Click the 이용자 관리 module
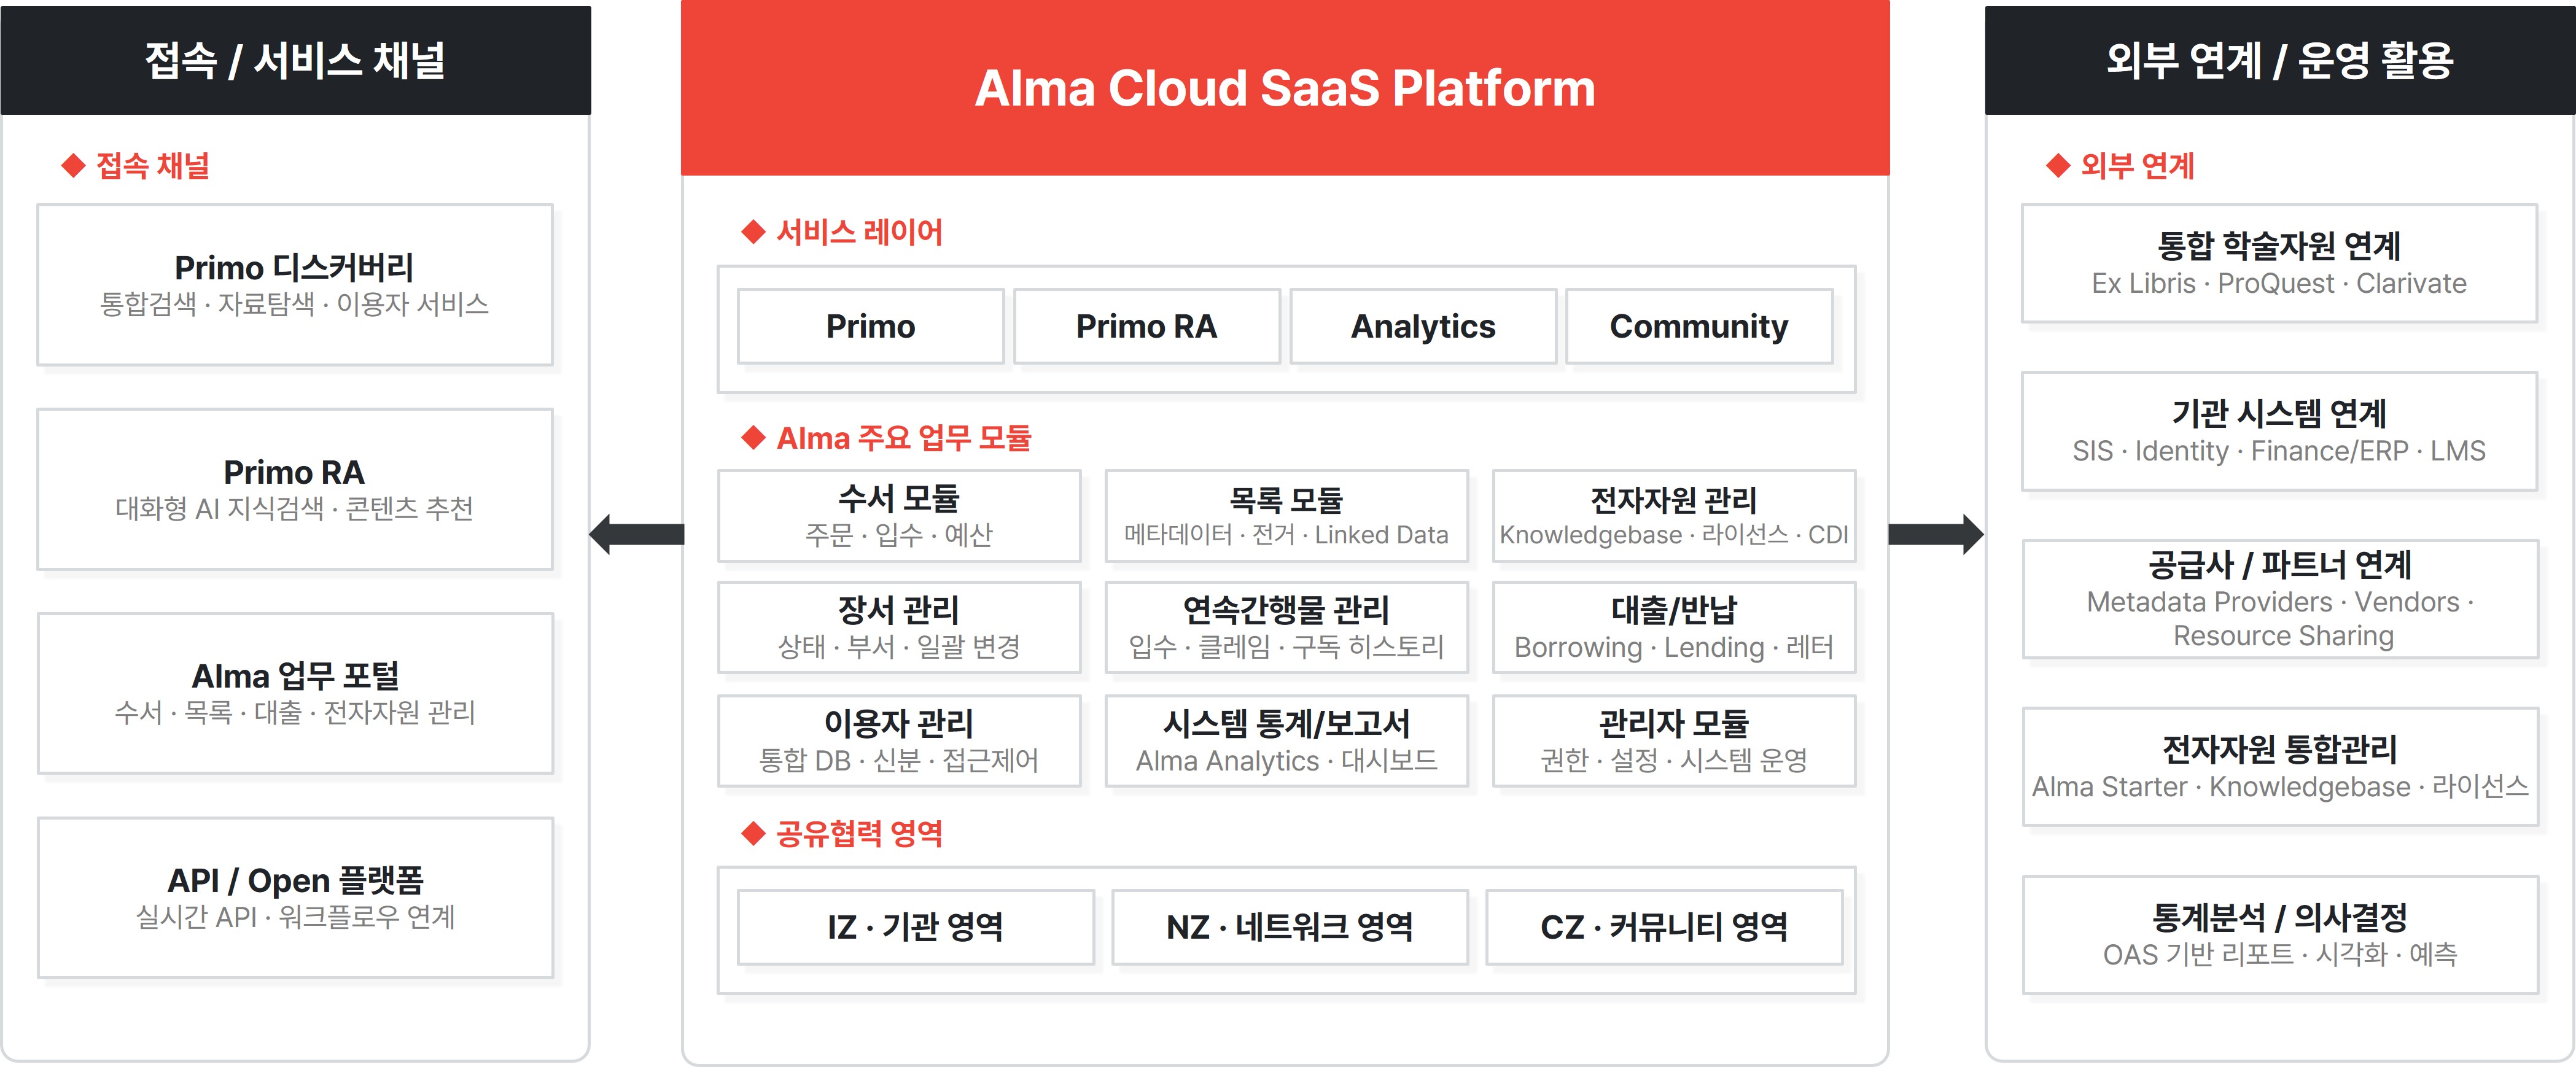Viewport: 2576px width, 1067px height. pos(899,740)
